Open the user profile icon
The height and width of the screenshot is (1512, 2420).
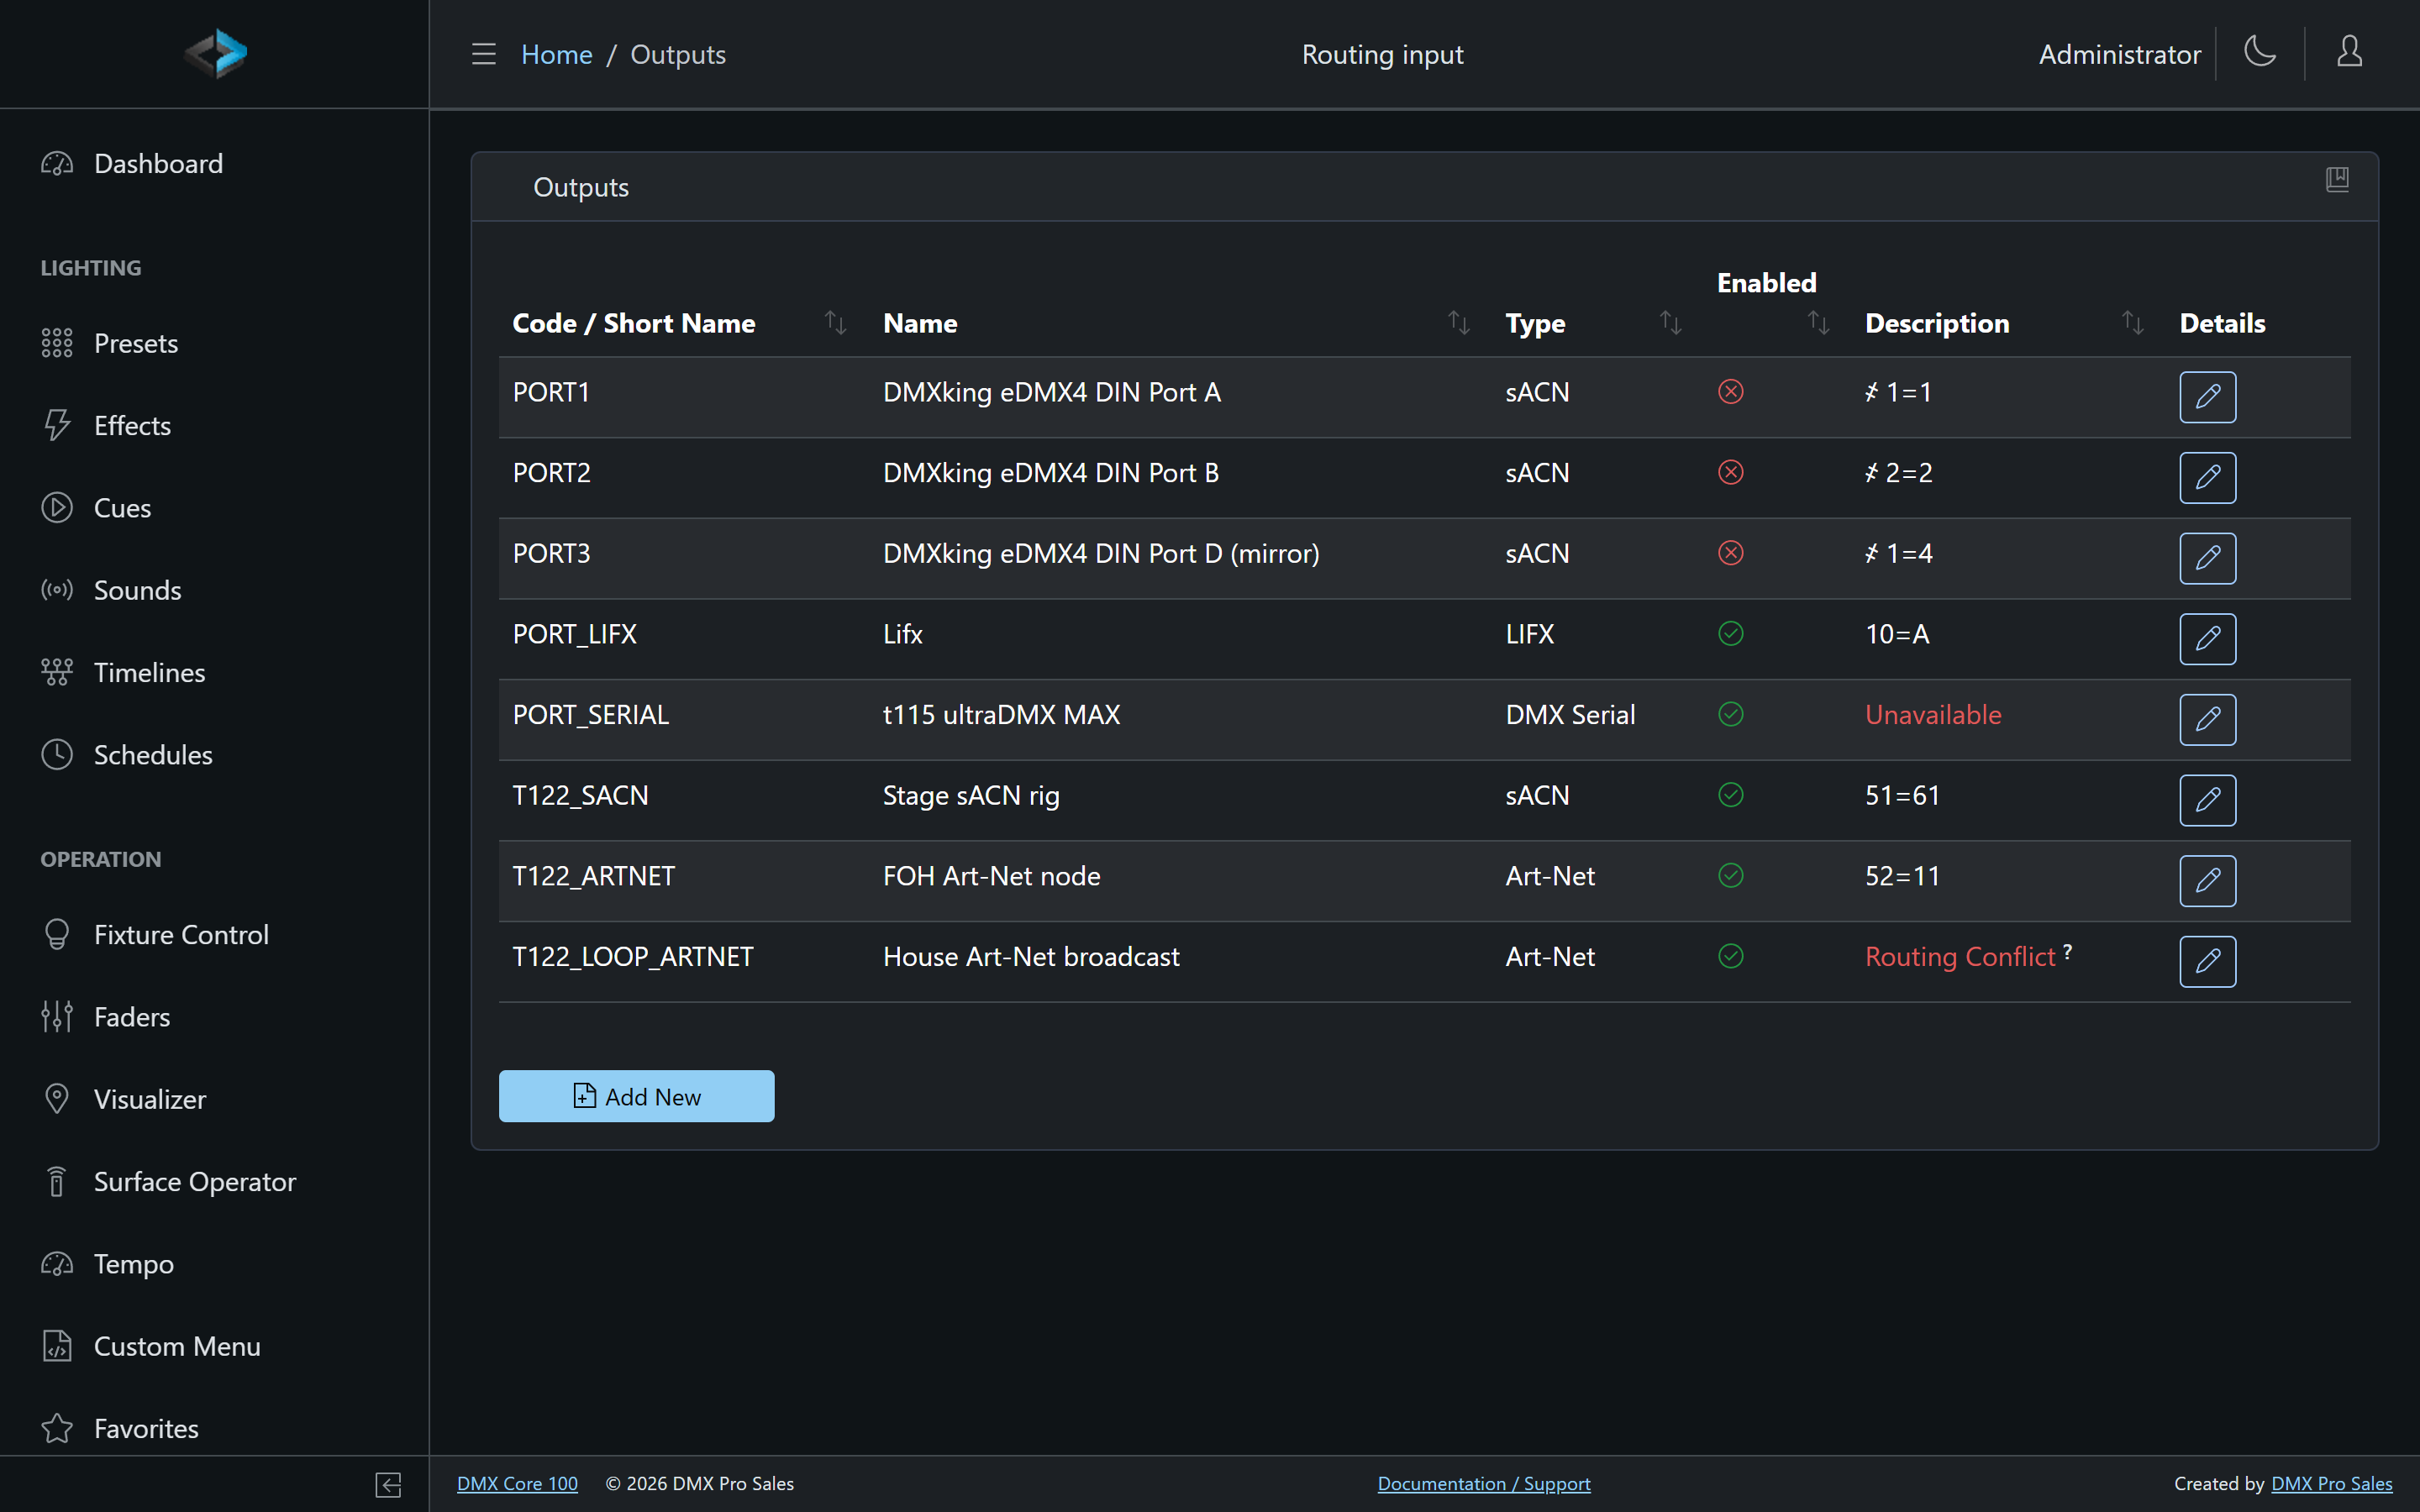[x=2349, y=52]
